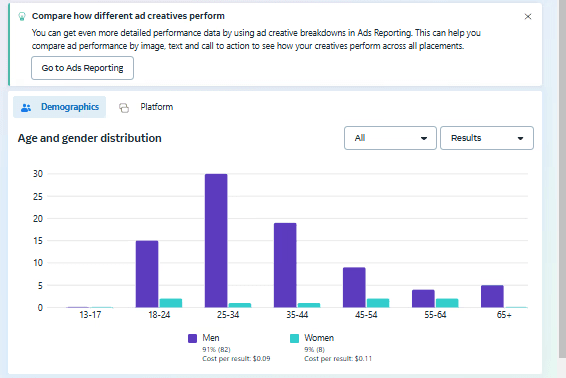Select the Men 35-44 bar
This screenshot has height=378, width=566.
pos(285,265)
